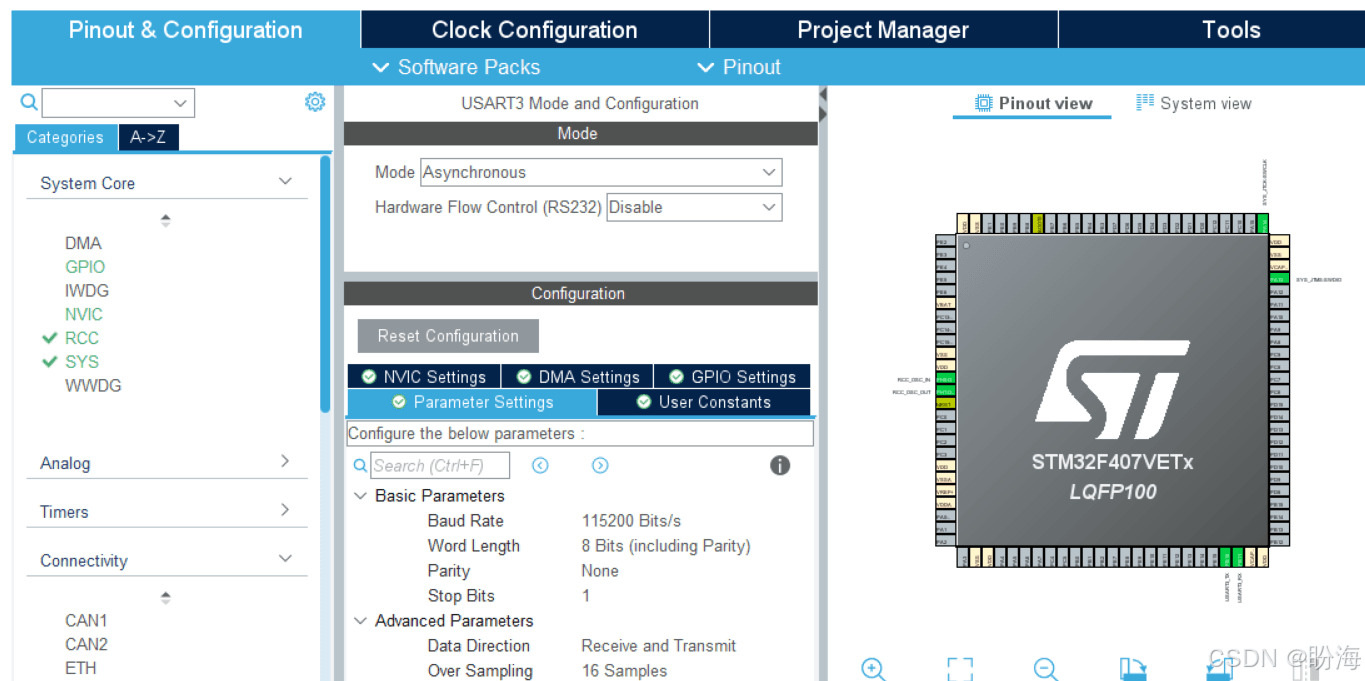Collapse the System Core category
The height and width of the screenshot is (681, 1365).
pos(285,182)
